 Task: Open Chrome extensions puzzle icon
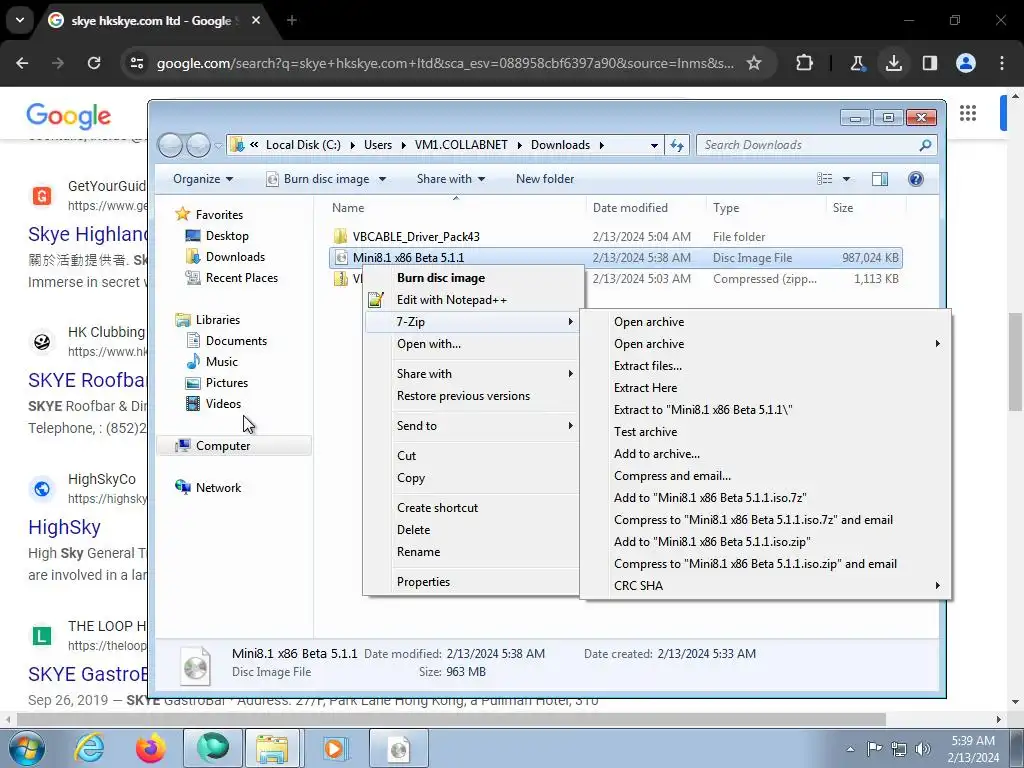pyautogui.click(x=805, y=63)
